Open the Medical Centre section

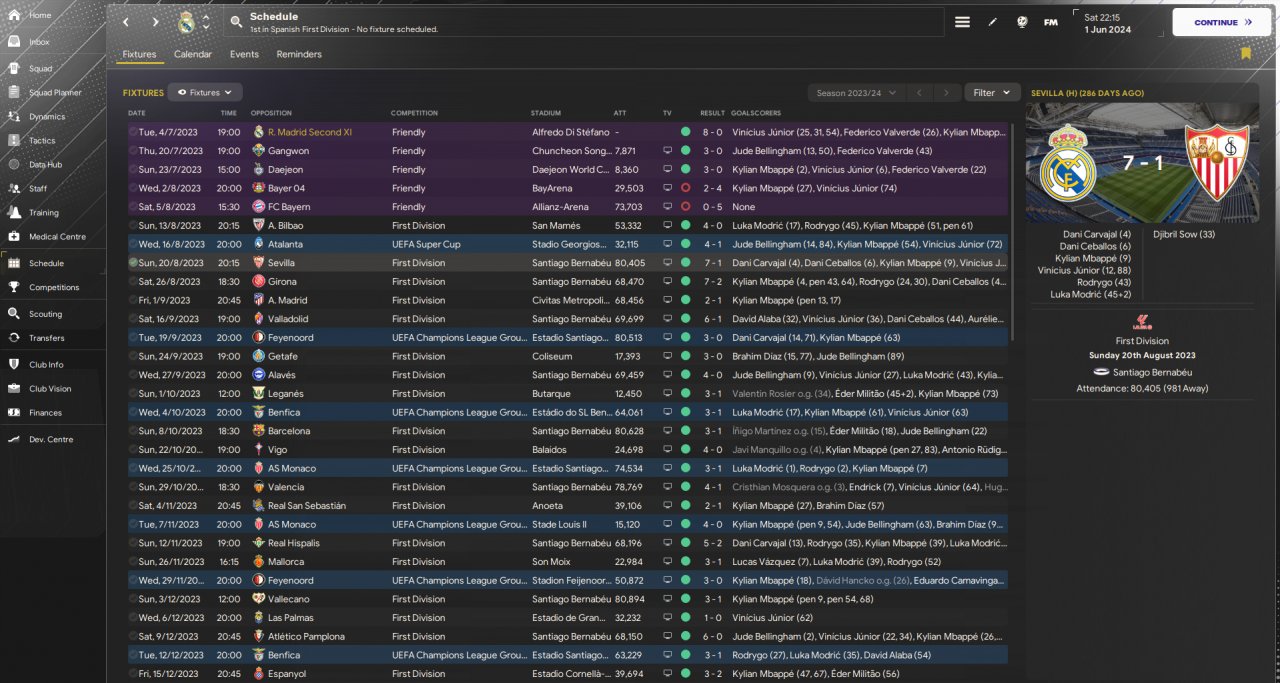point(57,237)
